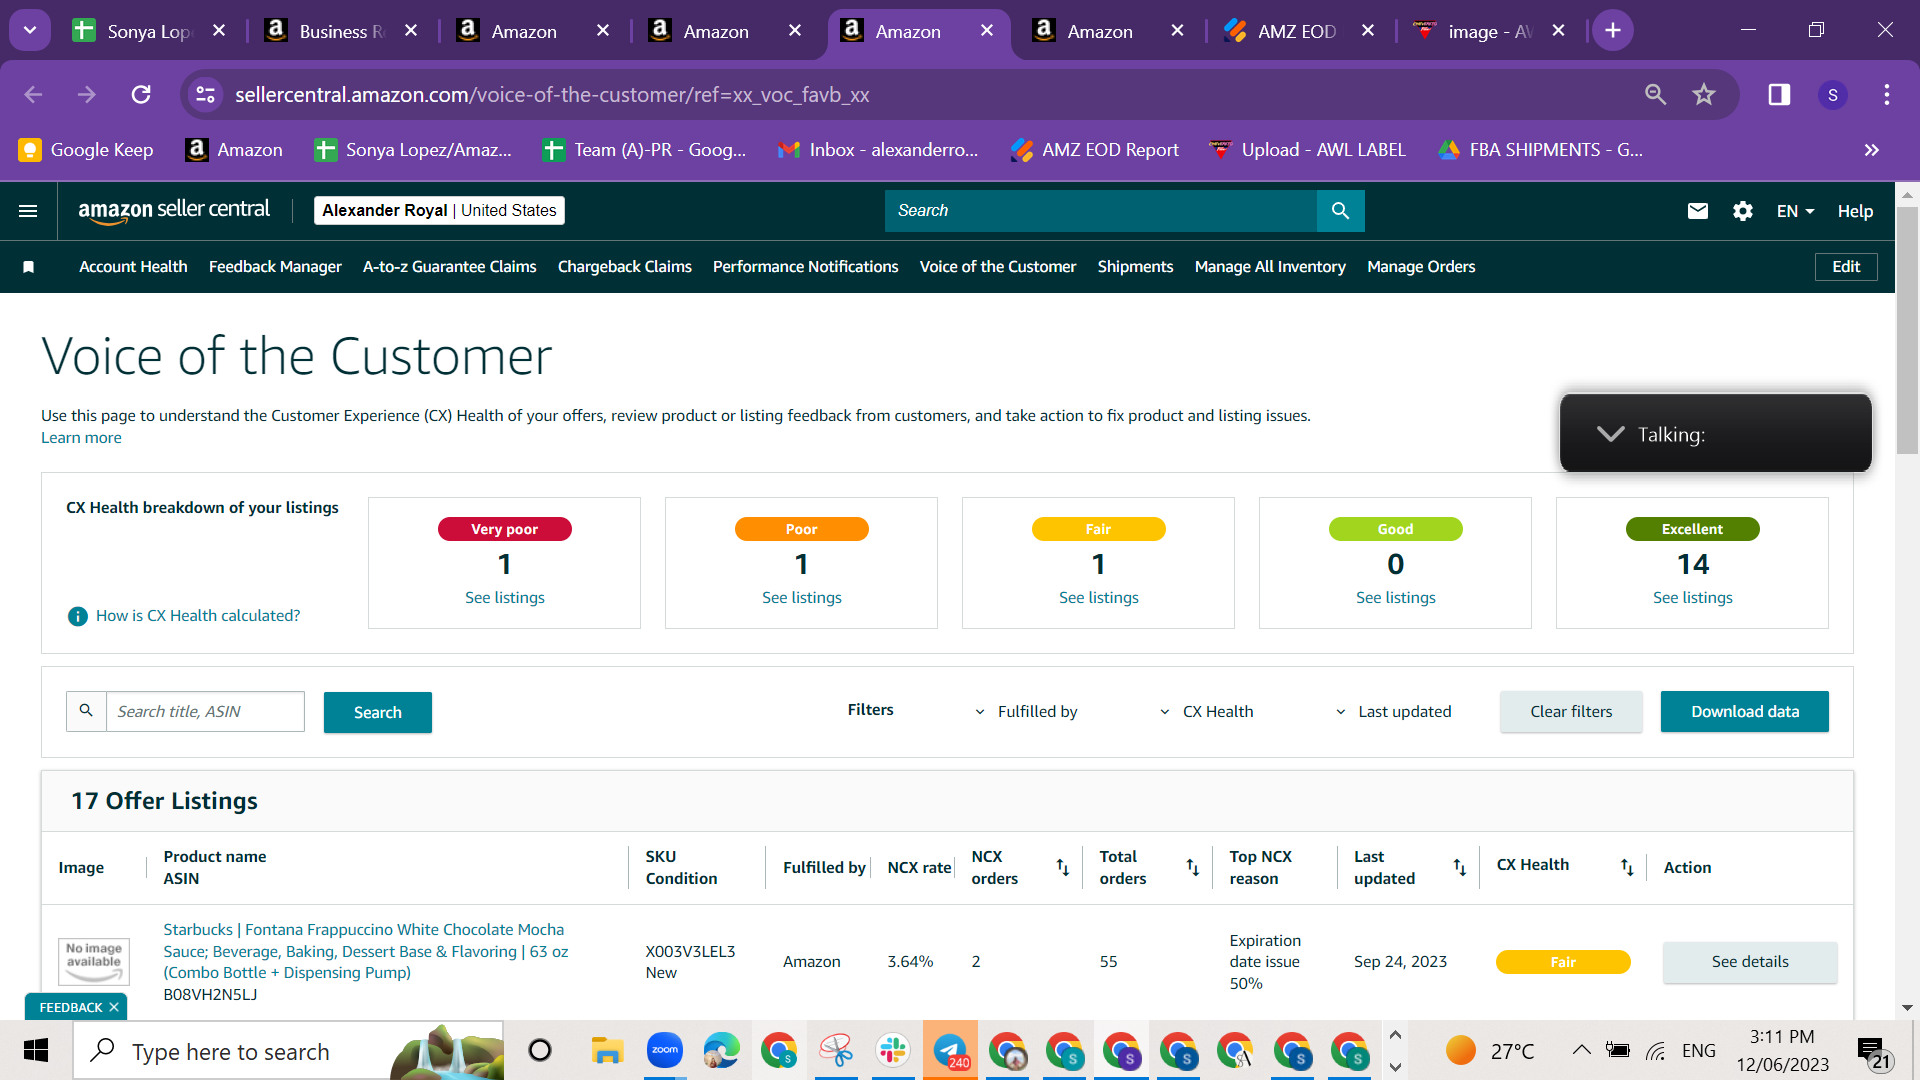The width and height of the screenshot is (1920, 1080).
Task: Click the Amazon Seller Central logo
Action: point(174,210)
